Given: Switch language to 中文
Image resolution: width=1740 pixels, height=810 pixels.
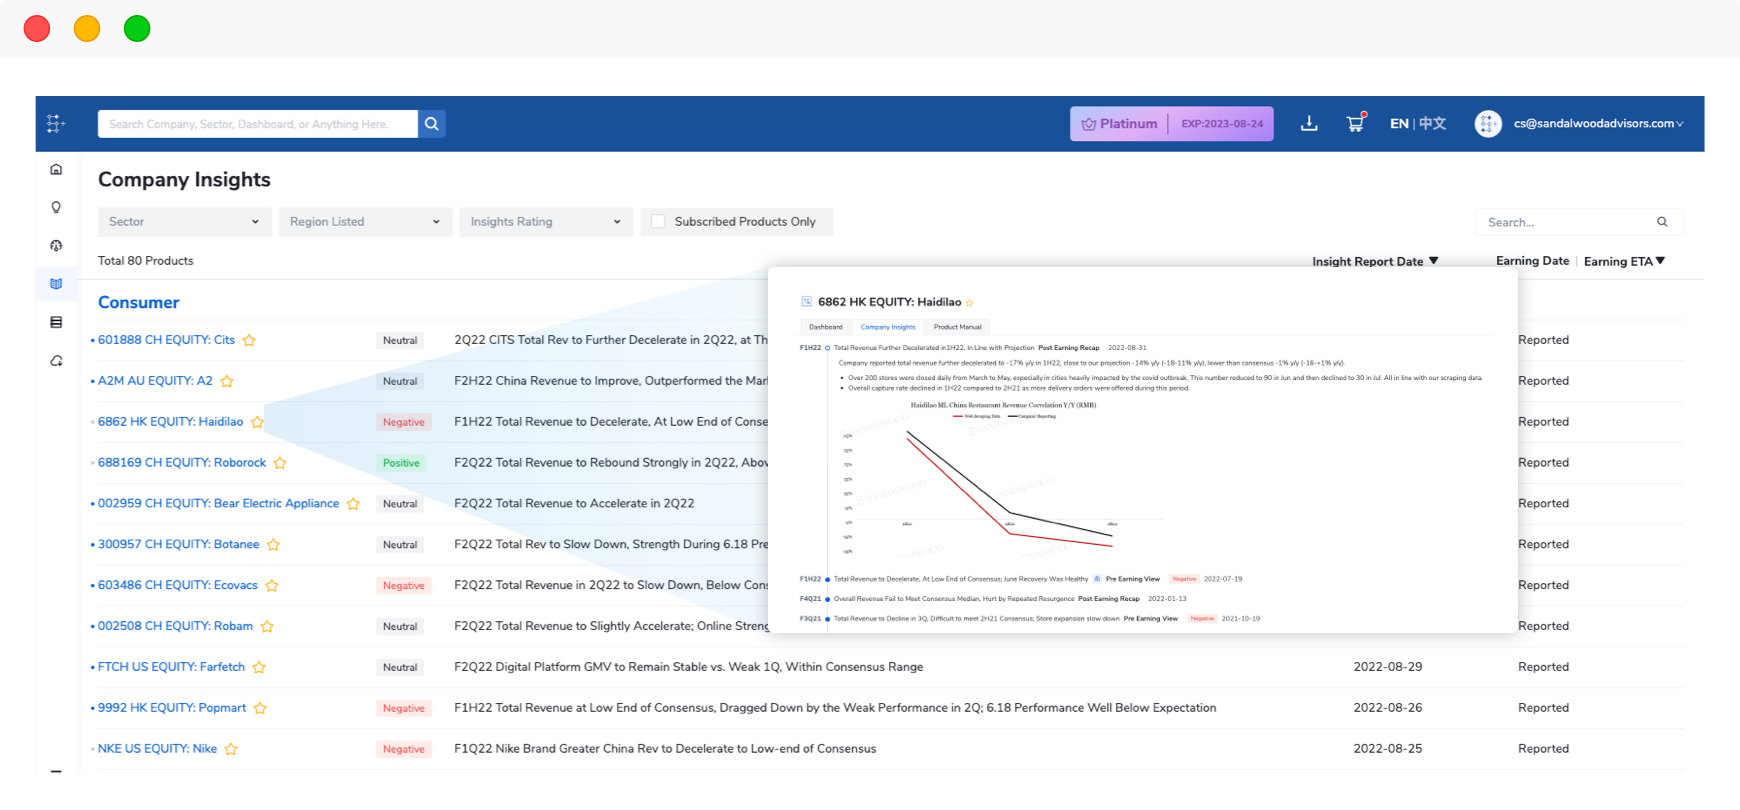Looking at the screenshot, I should (x=1433, y=124).
